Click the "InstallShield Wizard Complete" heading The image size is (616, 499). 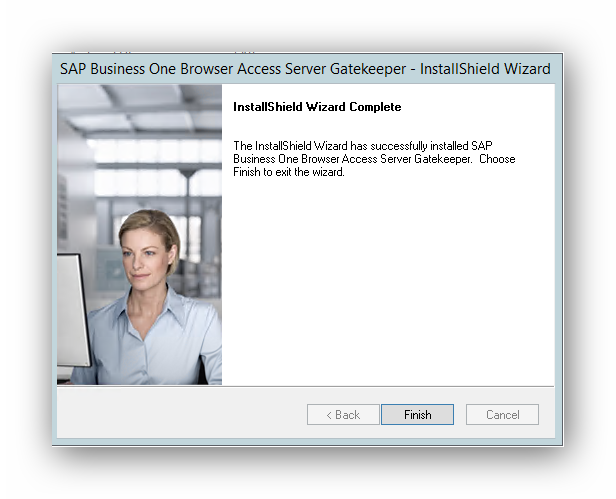pyautogui.click(x=316, y=106)
